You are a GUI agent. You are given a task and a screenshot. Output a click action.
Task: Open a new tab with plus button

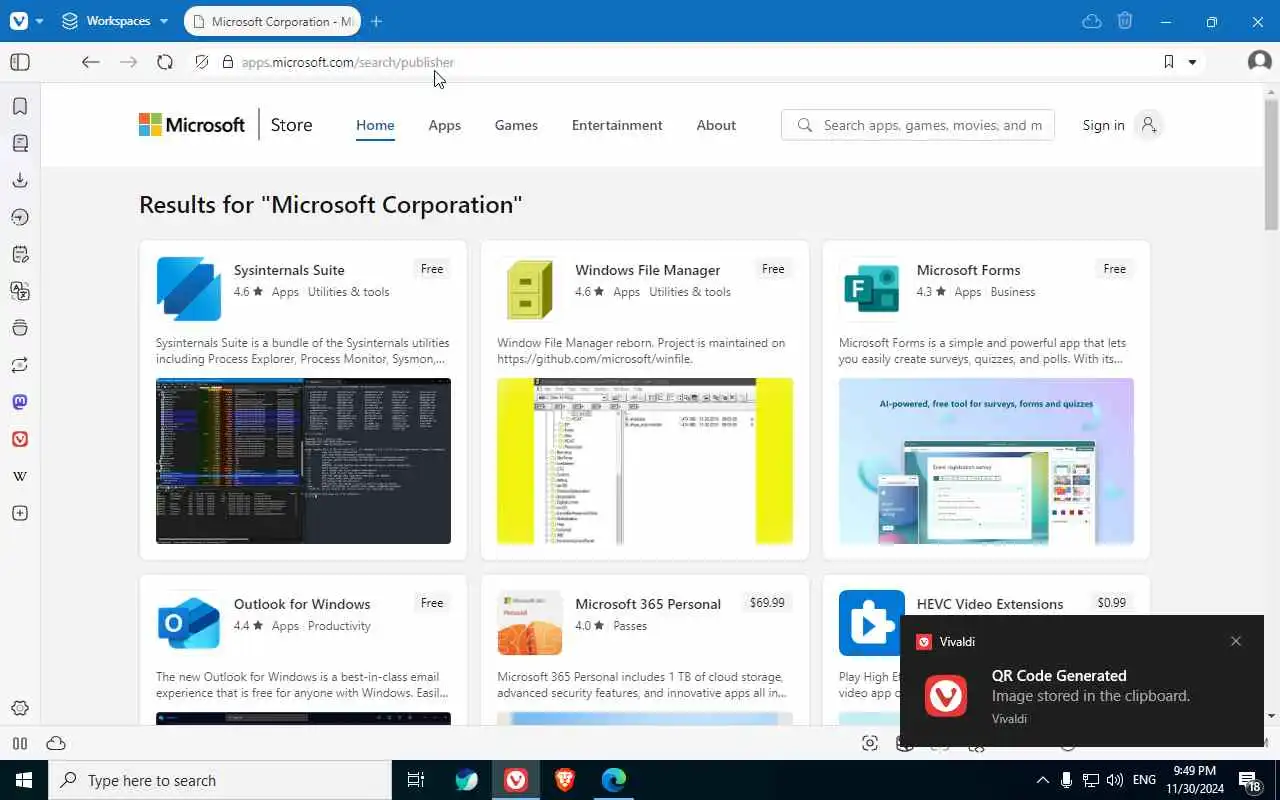tap(376, 21)
